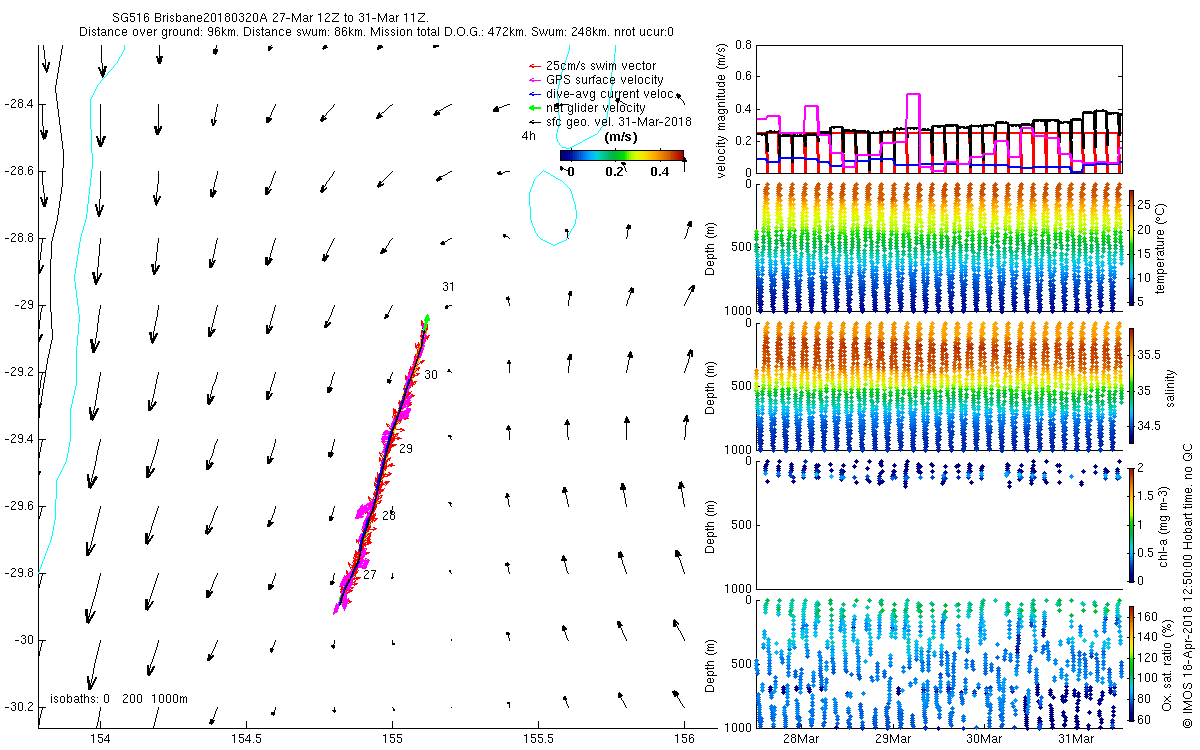Screen dimensions: 1200x750
Task: Click the 'velocity magnitude (m/s)' axis label
Action: coord(722,110)
